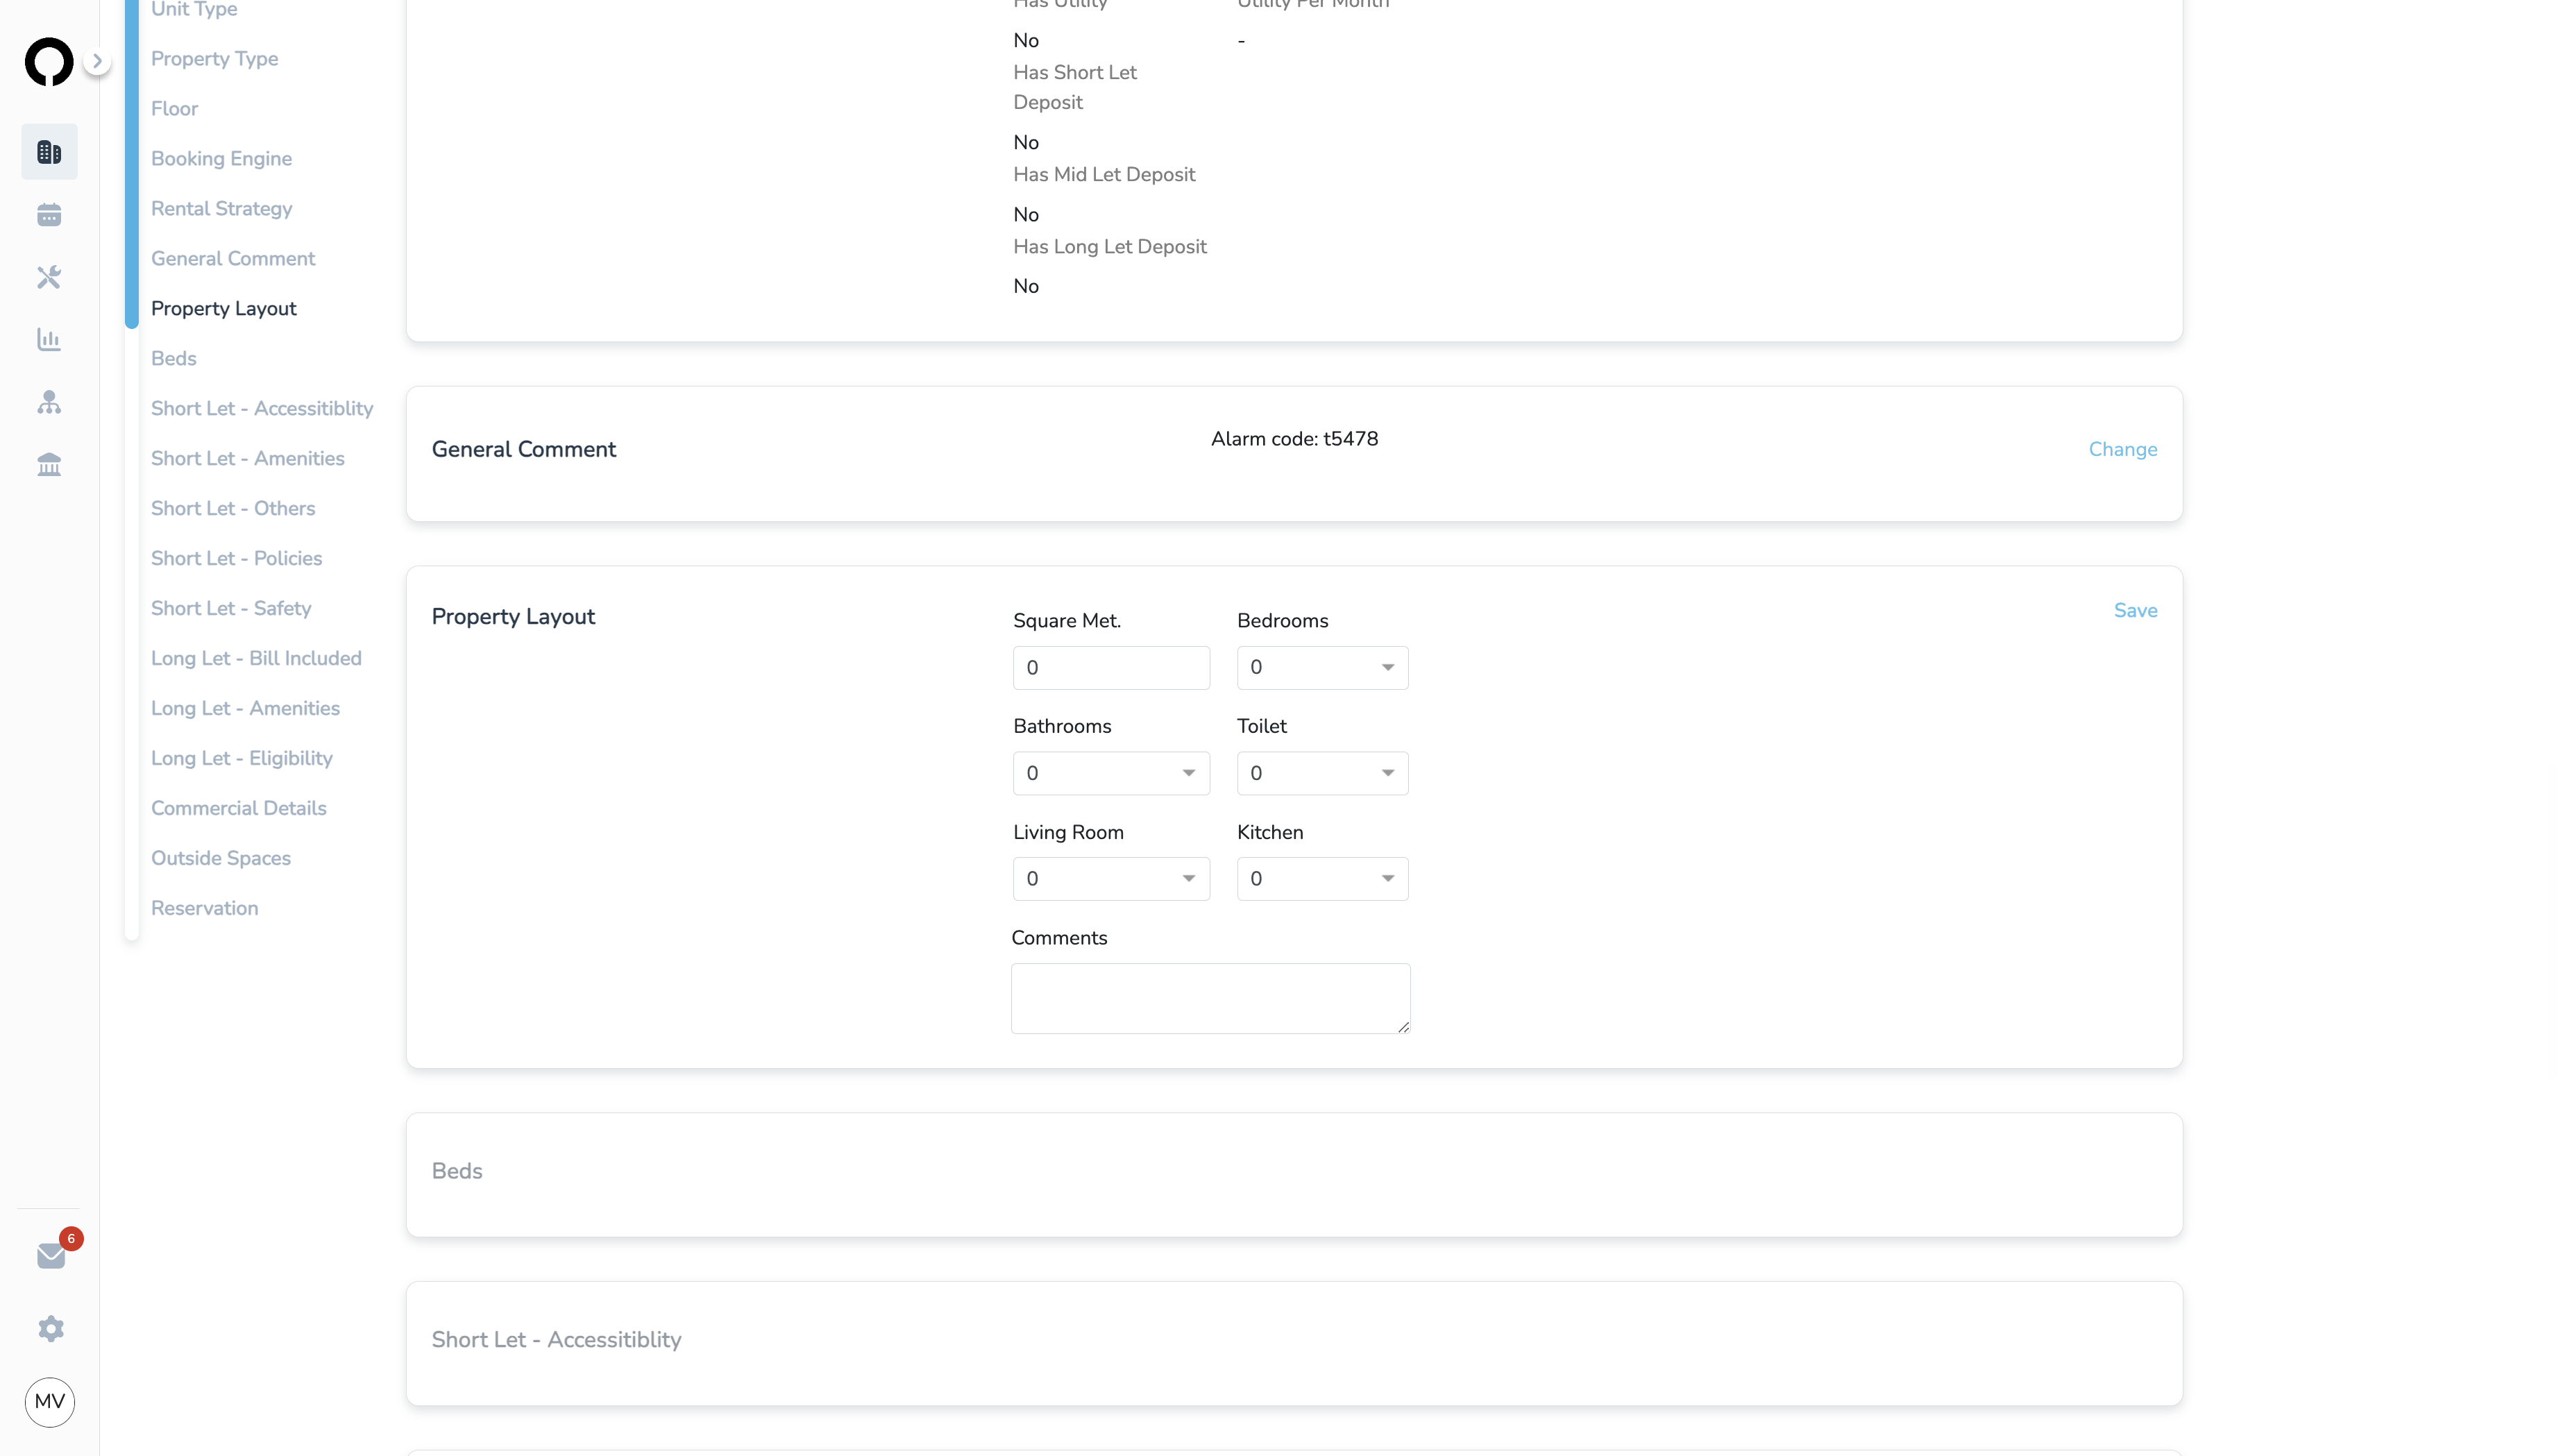
Task: Focus the Square Met. input field
Action: (1111, 668)
